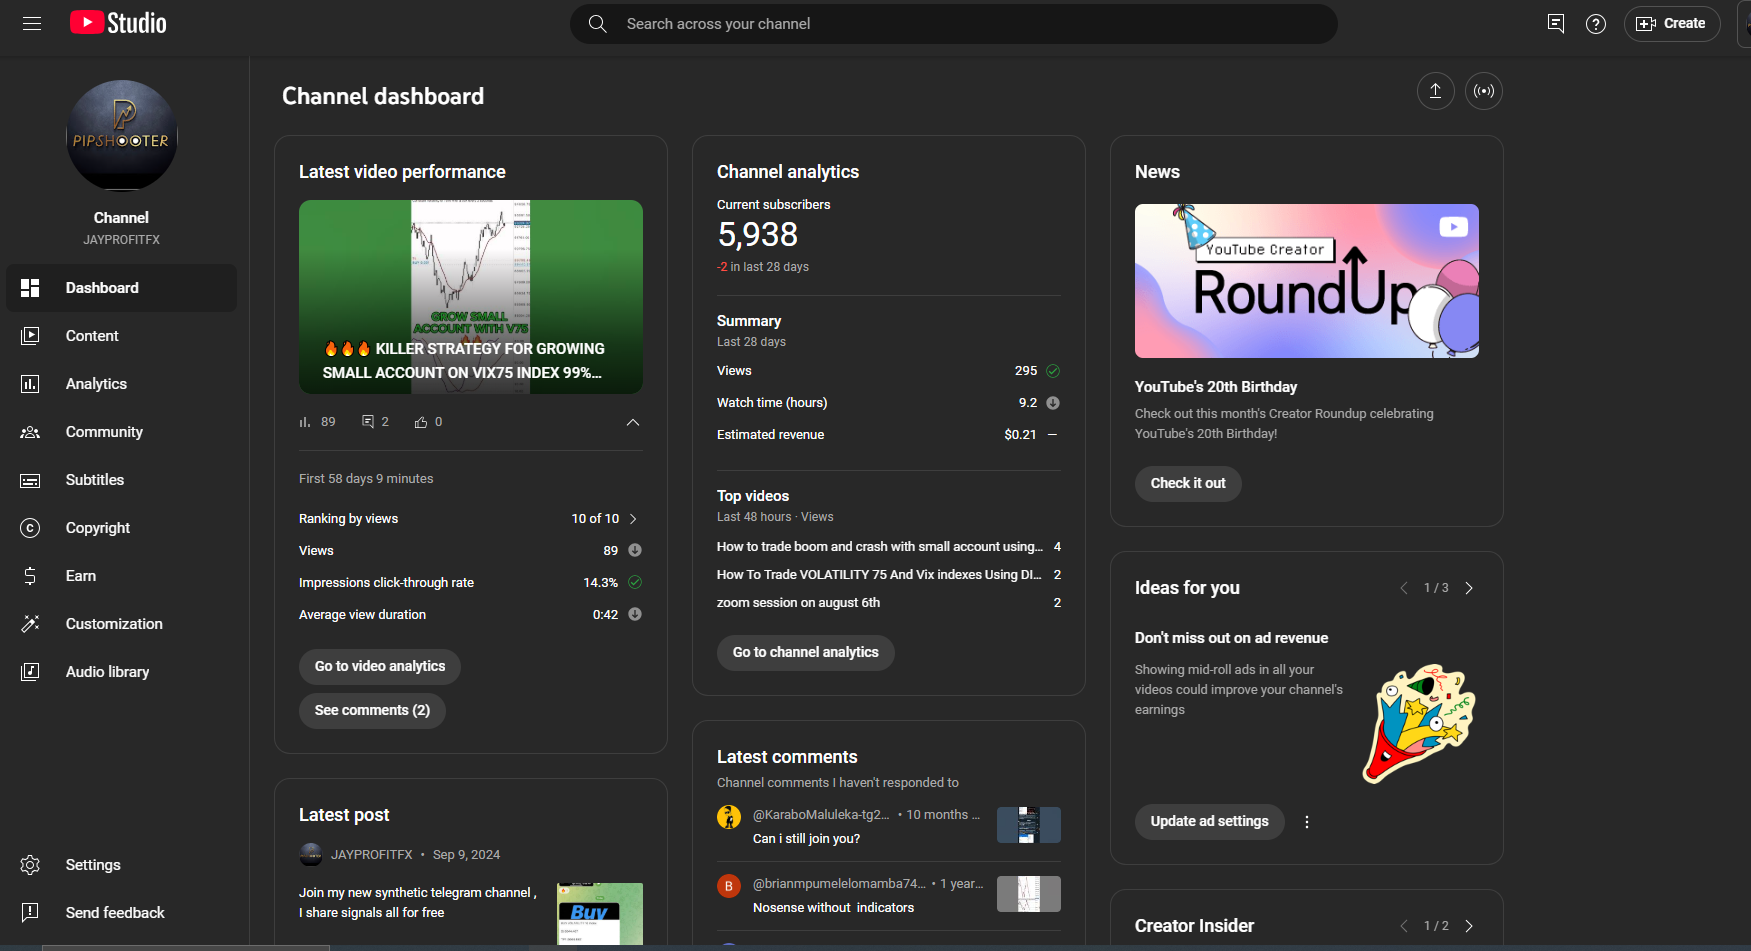Screen dimensions: 1751x951
Task: Open Analytics in the sidebar
Action: [x=122, y=384]
